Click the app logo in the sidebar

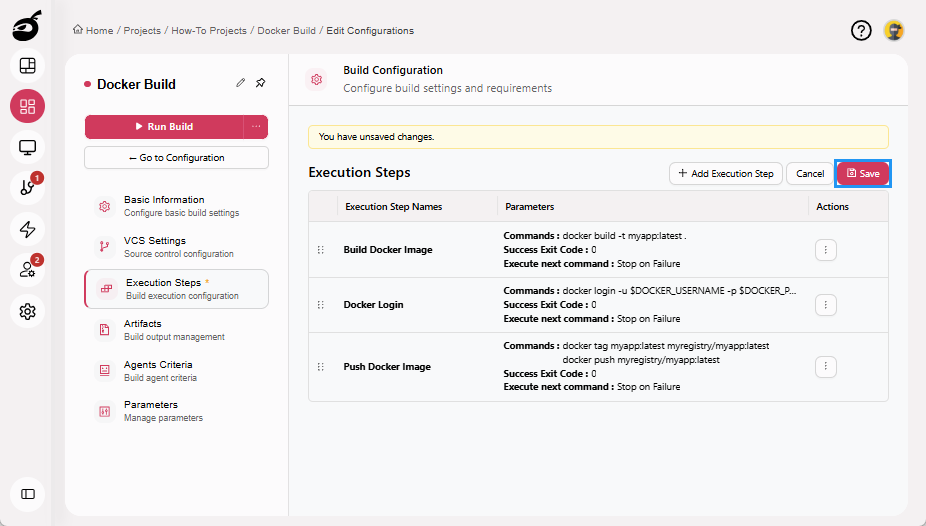(x=27, y=26)
